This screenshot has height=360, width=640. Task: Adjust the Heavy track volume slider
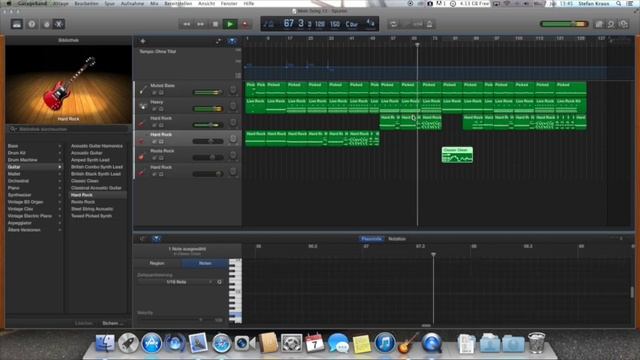pos(208,109)
